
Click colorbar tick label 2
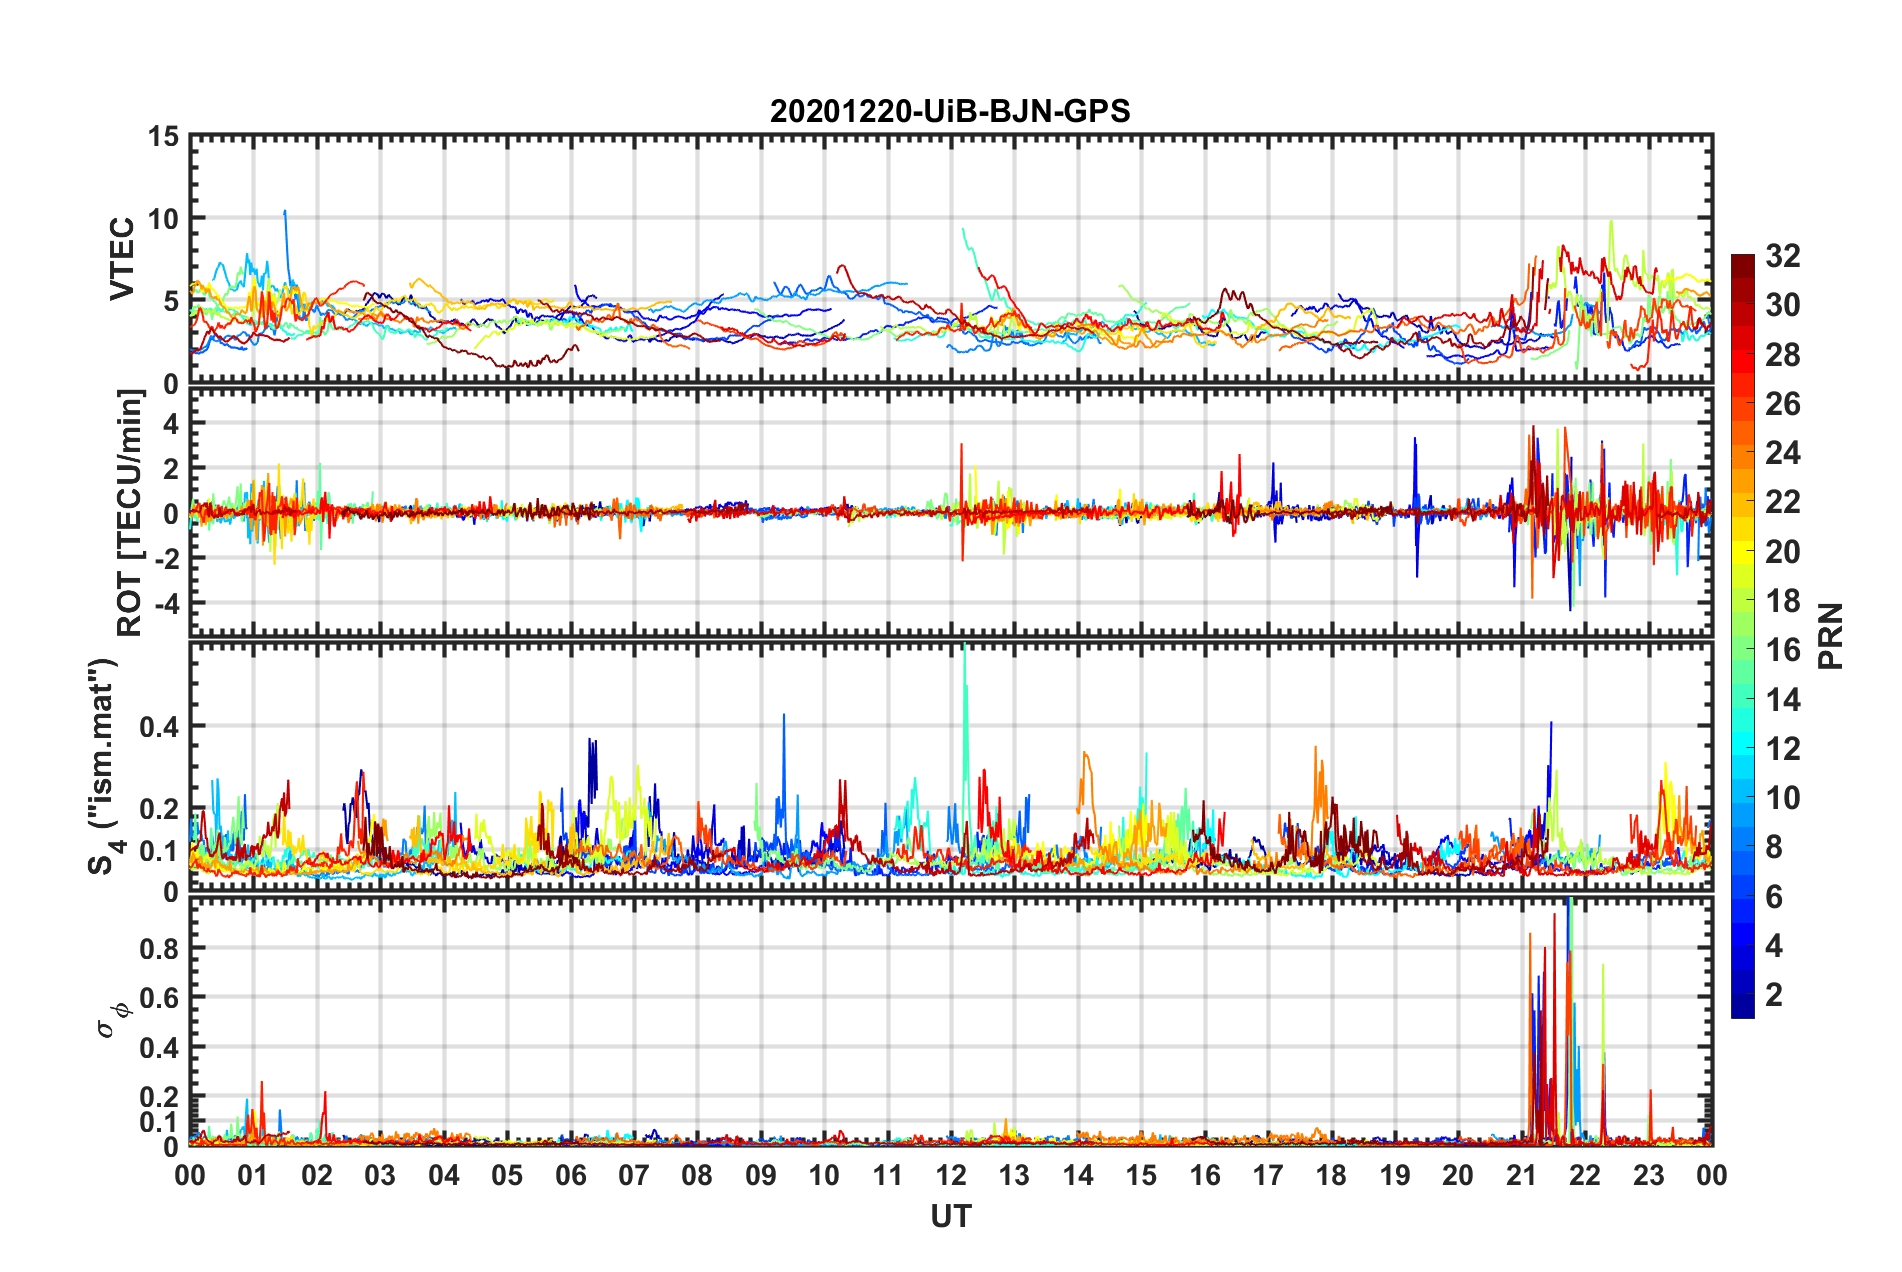(x=1774, y=994)
